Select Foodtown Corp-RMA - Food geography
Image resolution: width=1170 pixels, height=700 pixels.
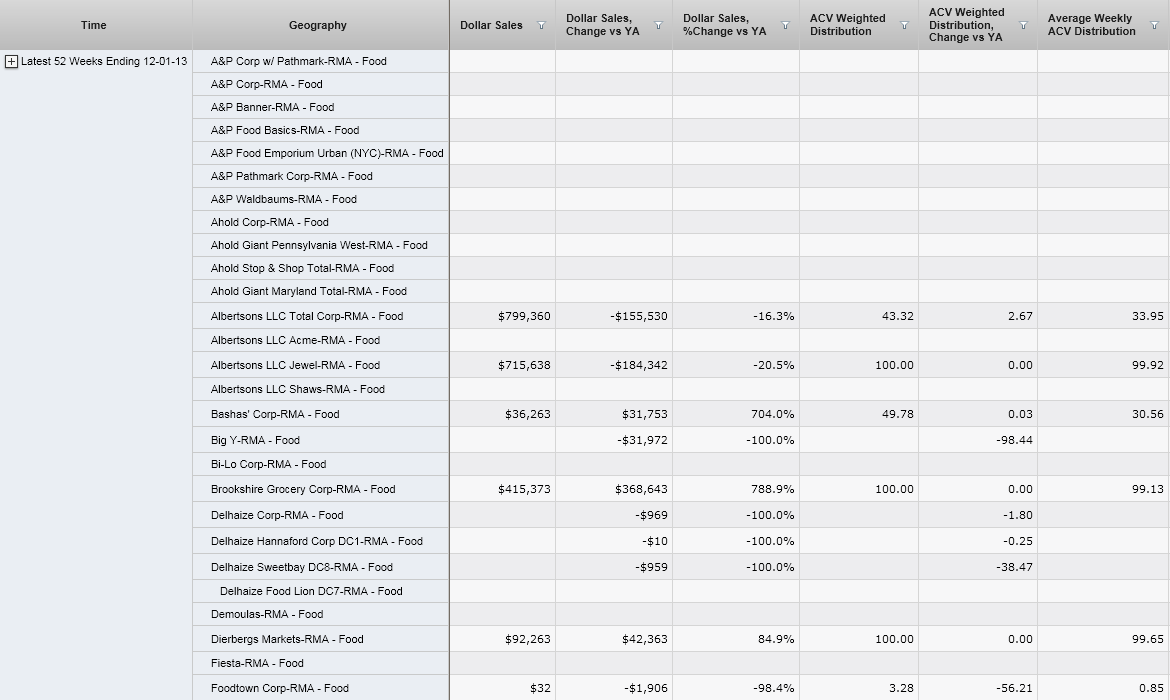pos(280,688)
